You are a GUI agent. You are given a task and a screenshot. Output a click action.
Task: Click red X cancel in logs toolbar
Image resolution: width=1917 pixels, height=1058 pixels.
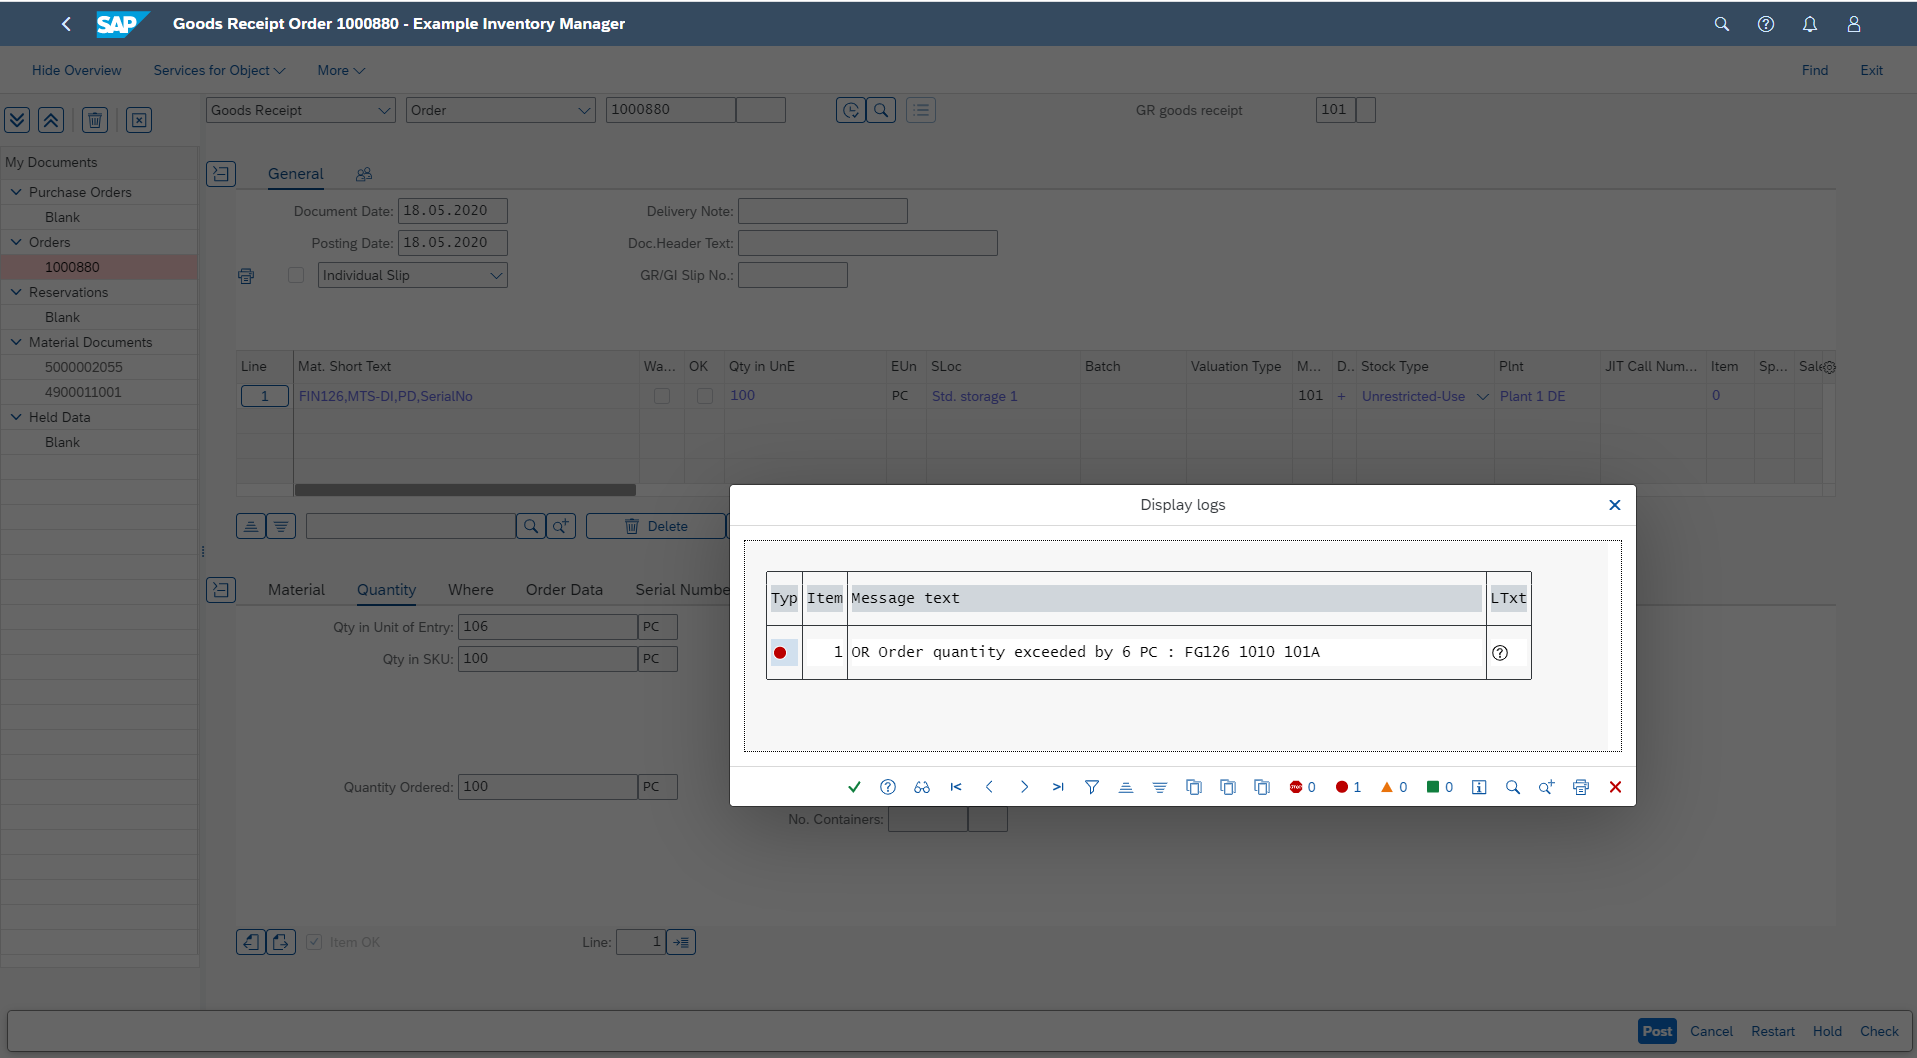tap(1615, 787)
